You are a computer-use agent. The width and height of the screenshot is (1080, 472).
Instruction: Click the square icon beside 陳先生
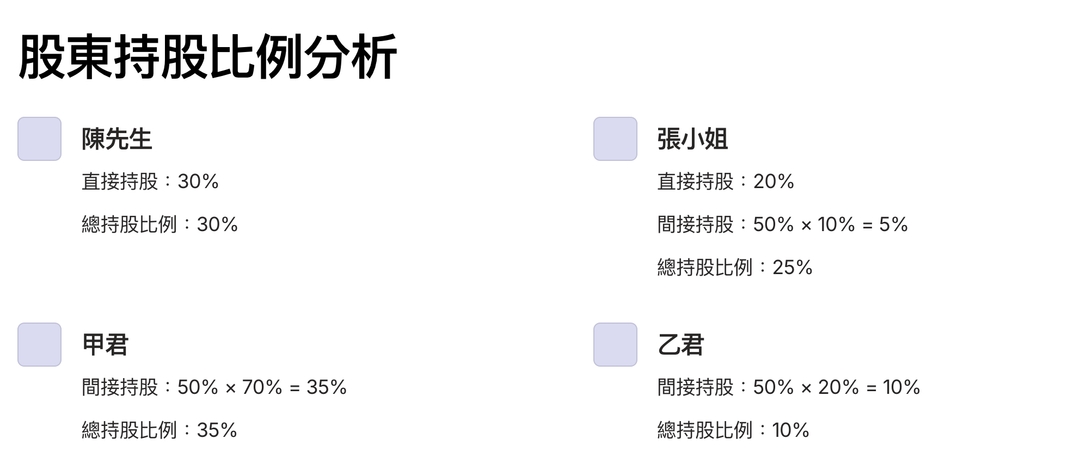[x=40, y=139]
